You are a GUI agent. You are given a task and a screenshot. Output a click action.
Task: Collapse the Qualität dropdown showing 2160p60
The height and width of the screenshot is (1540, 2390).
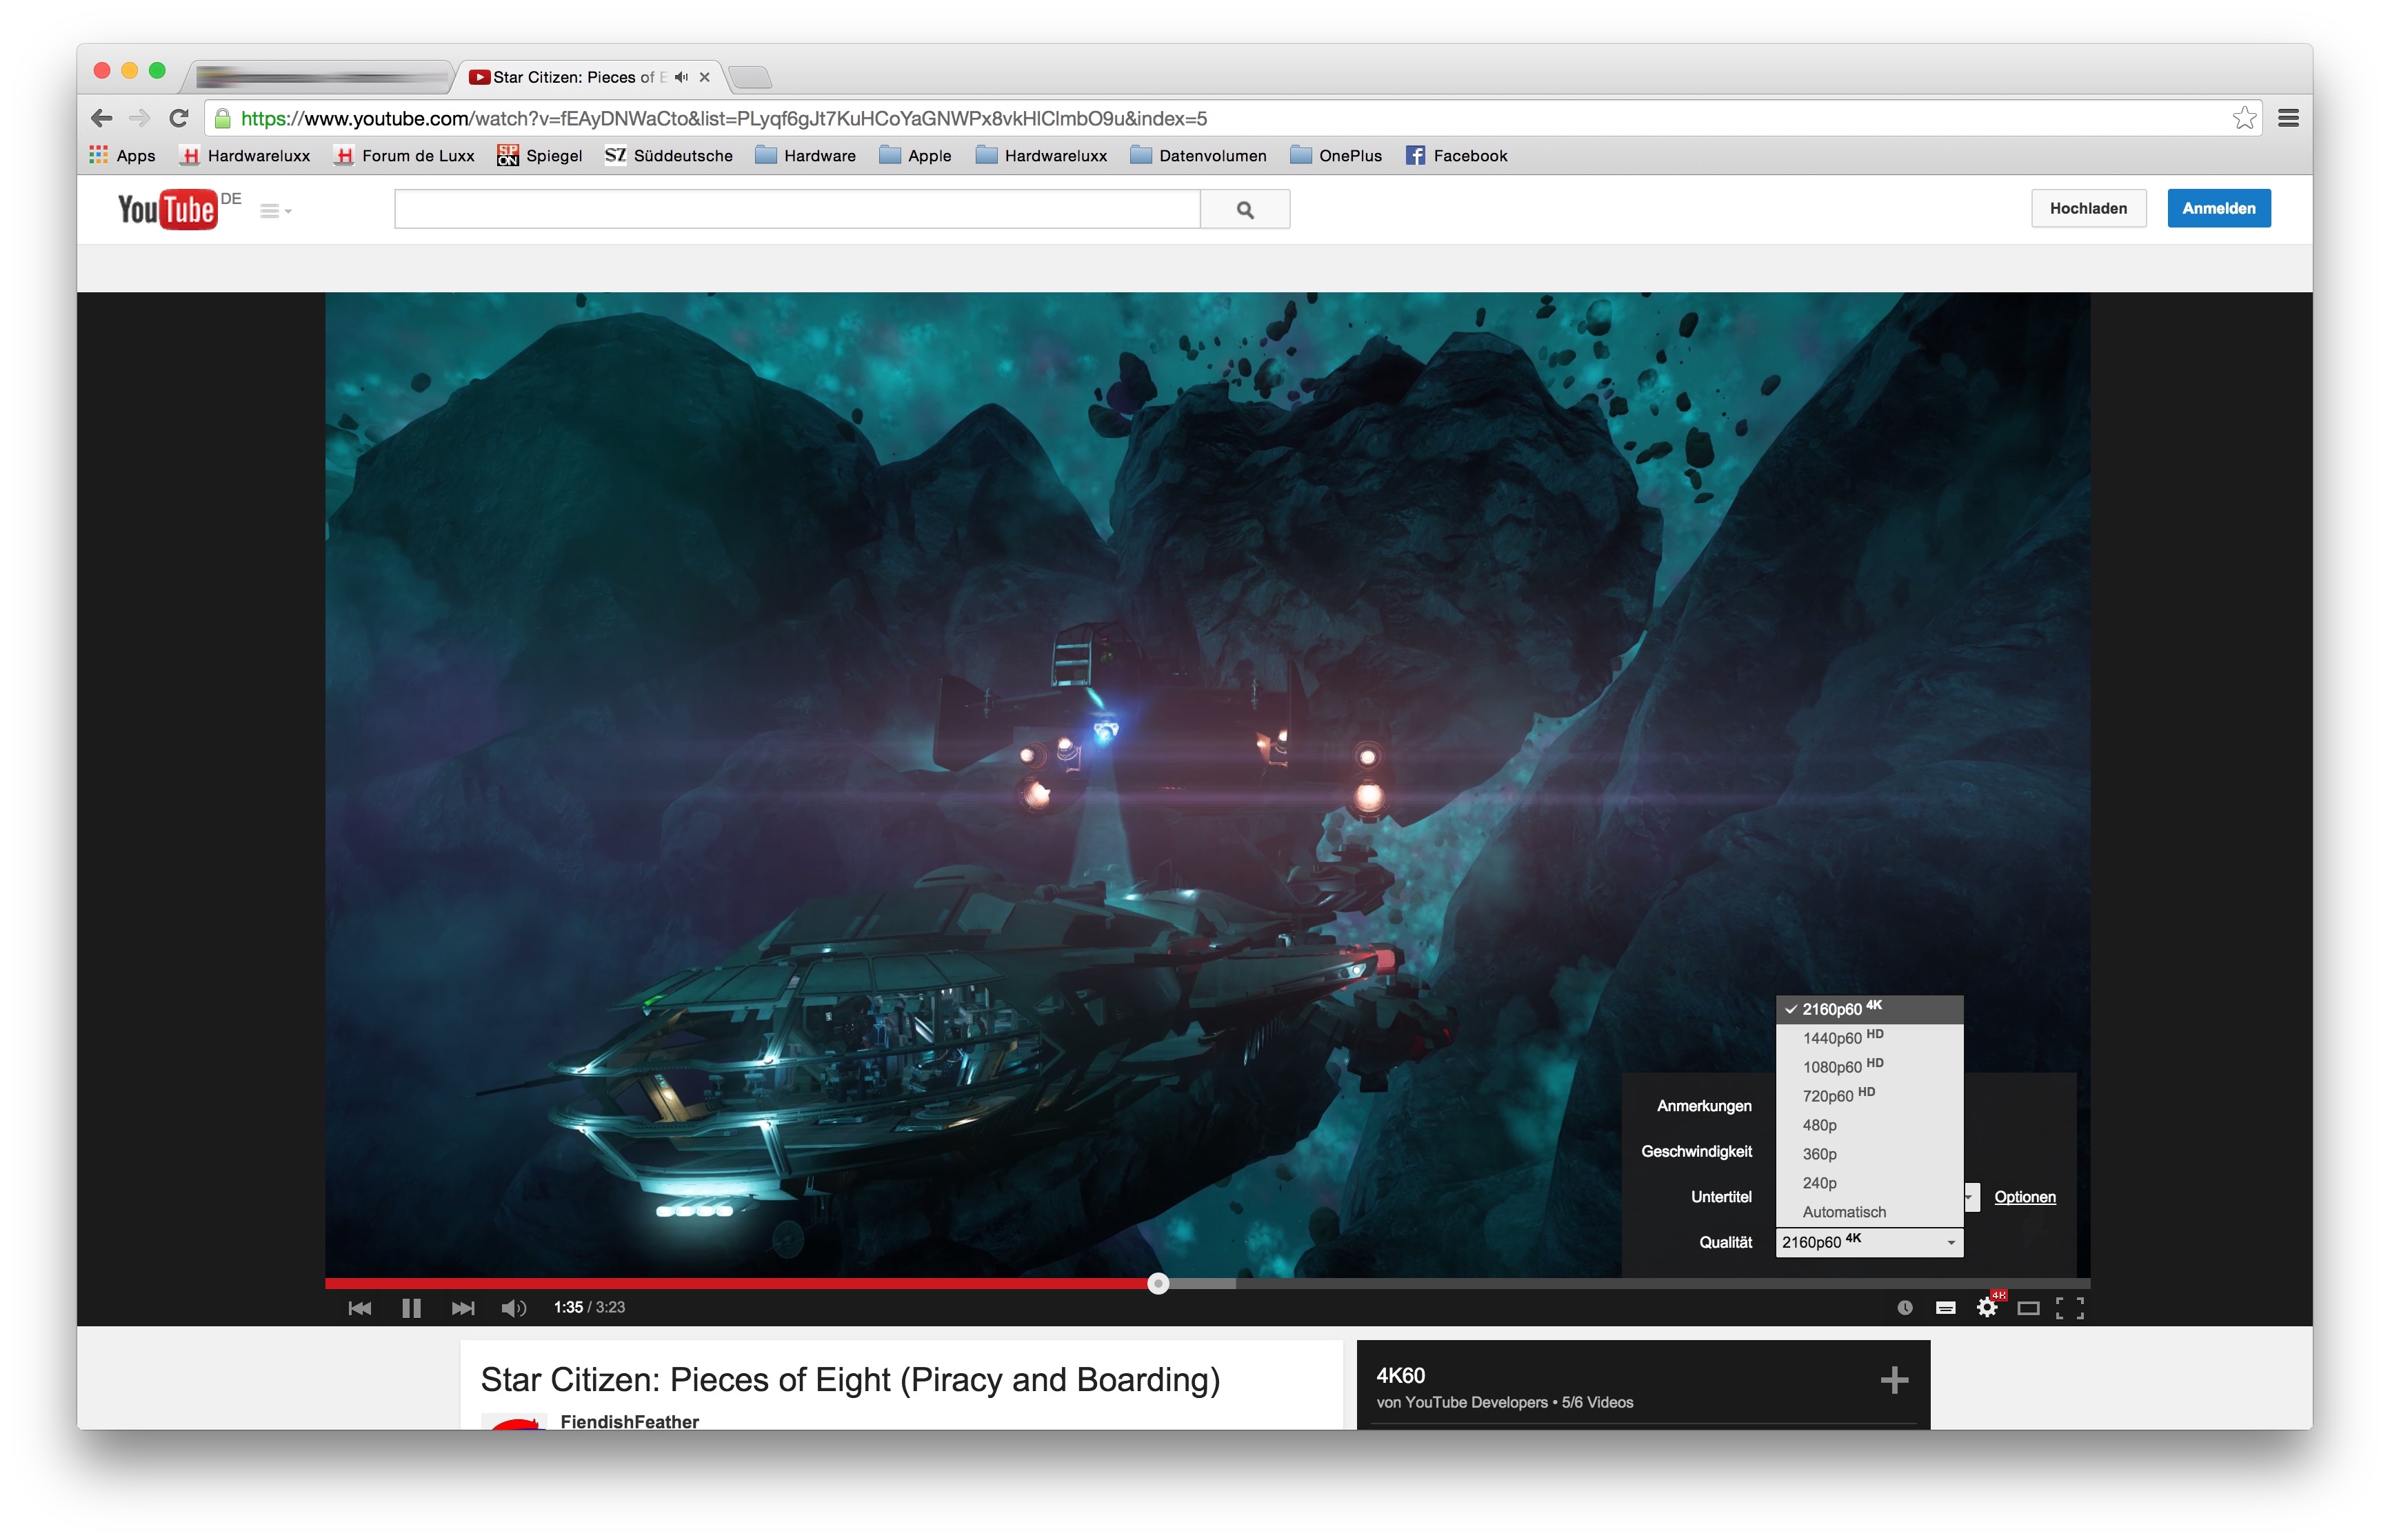pyautogui.click(x=1869, y=1242)
